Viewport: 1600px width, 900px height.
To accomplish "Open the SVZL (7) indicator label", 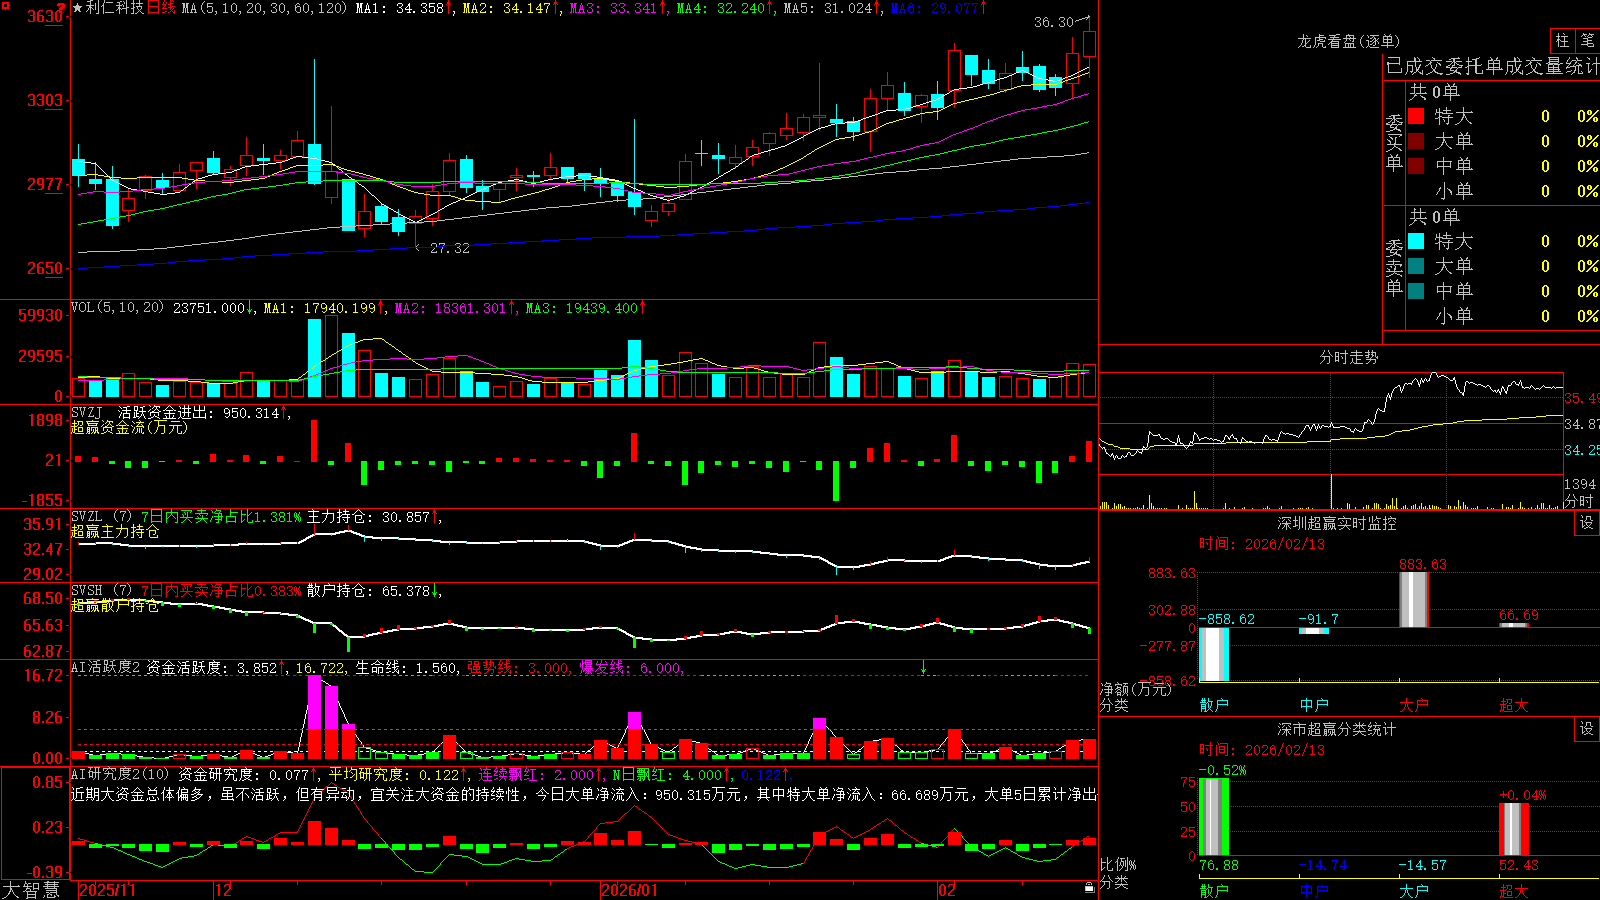I will tap(101, 516).
